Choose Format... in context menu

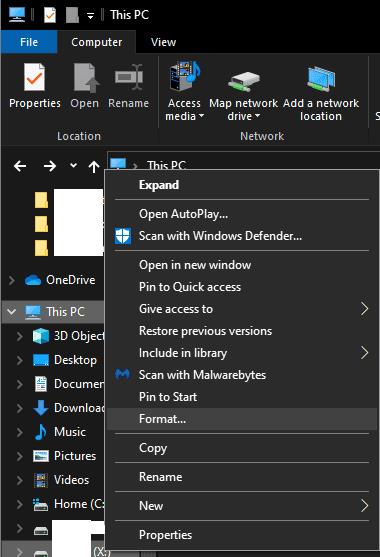(241, 419)
